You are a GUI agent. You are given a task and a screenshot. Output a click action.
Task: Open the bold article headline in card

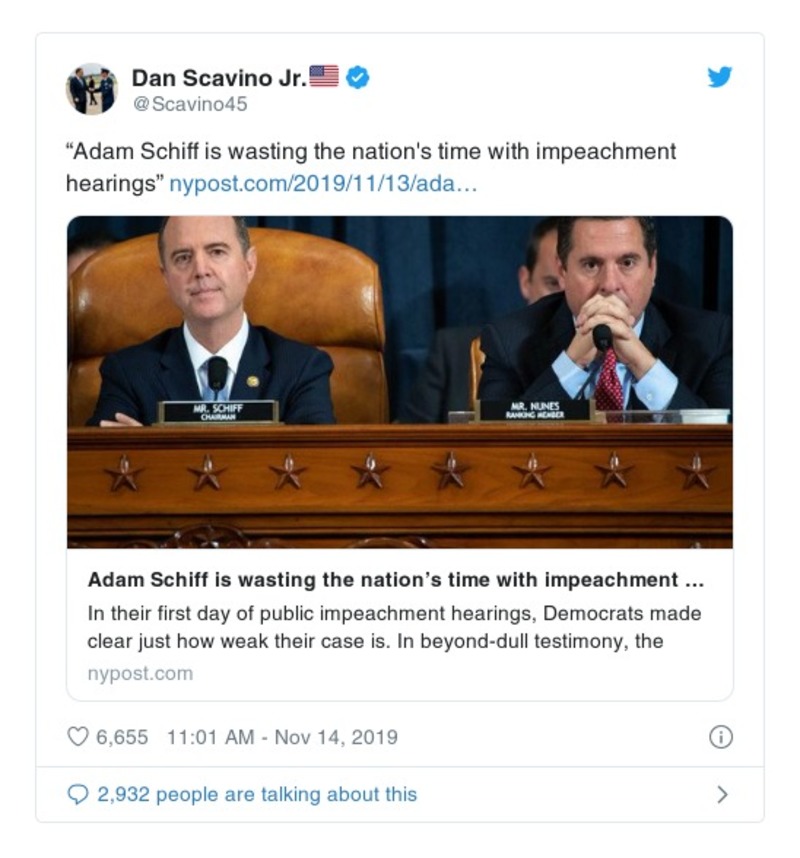397,580
